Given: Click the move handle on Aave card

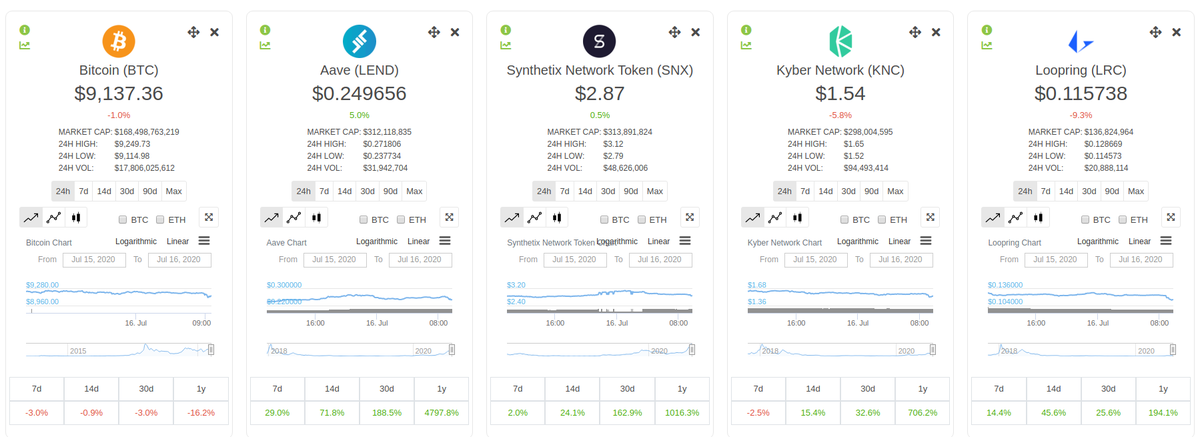Looking at the screenshot, I should [434, 33].
